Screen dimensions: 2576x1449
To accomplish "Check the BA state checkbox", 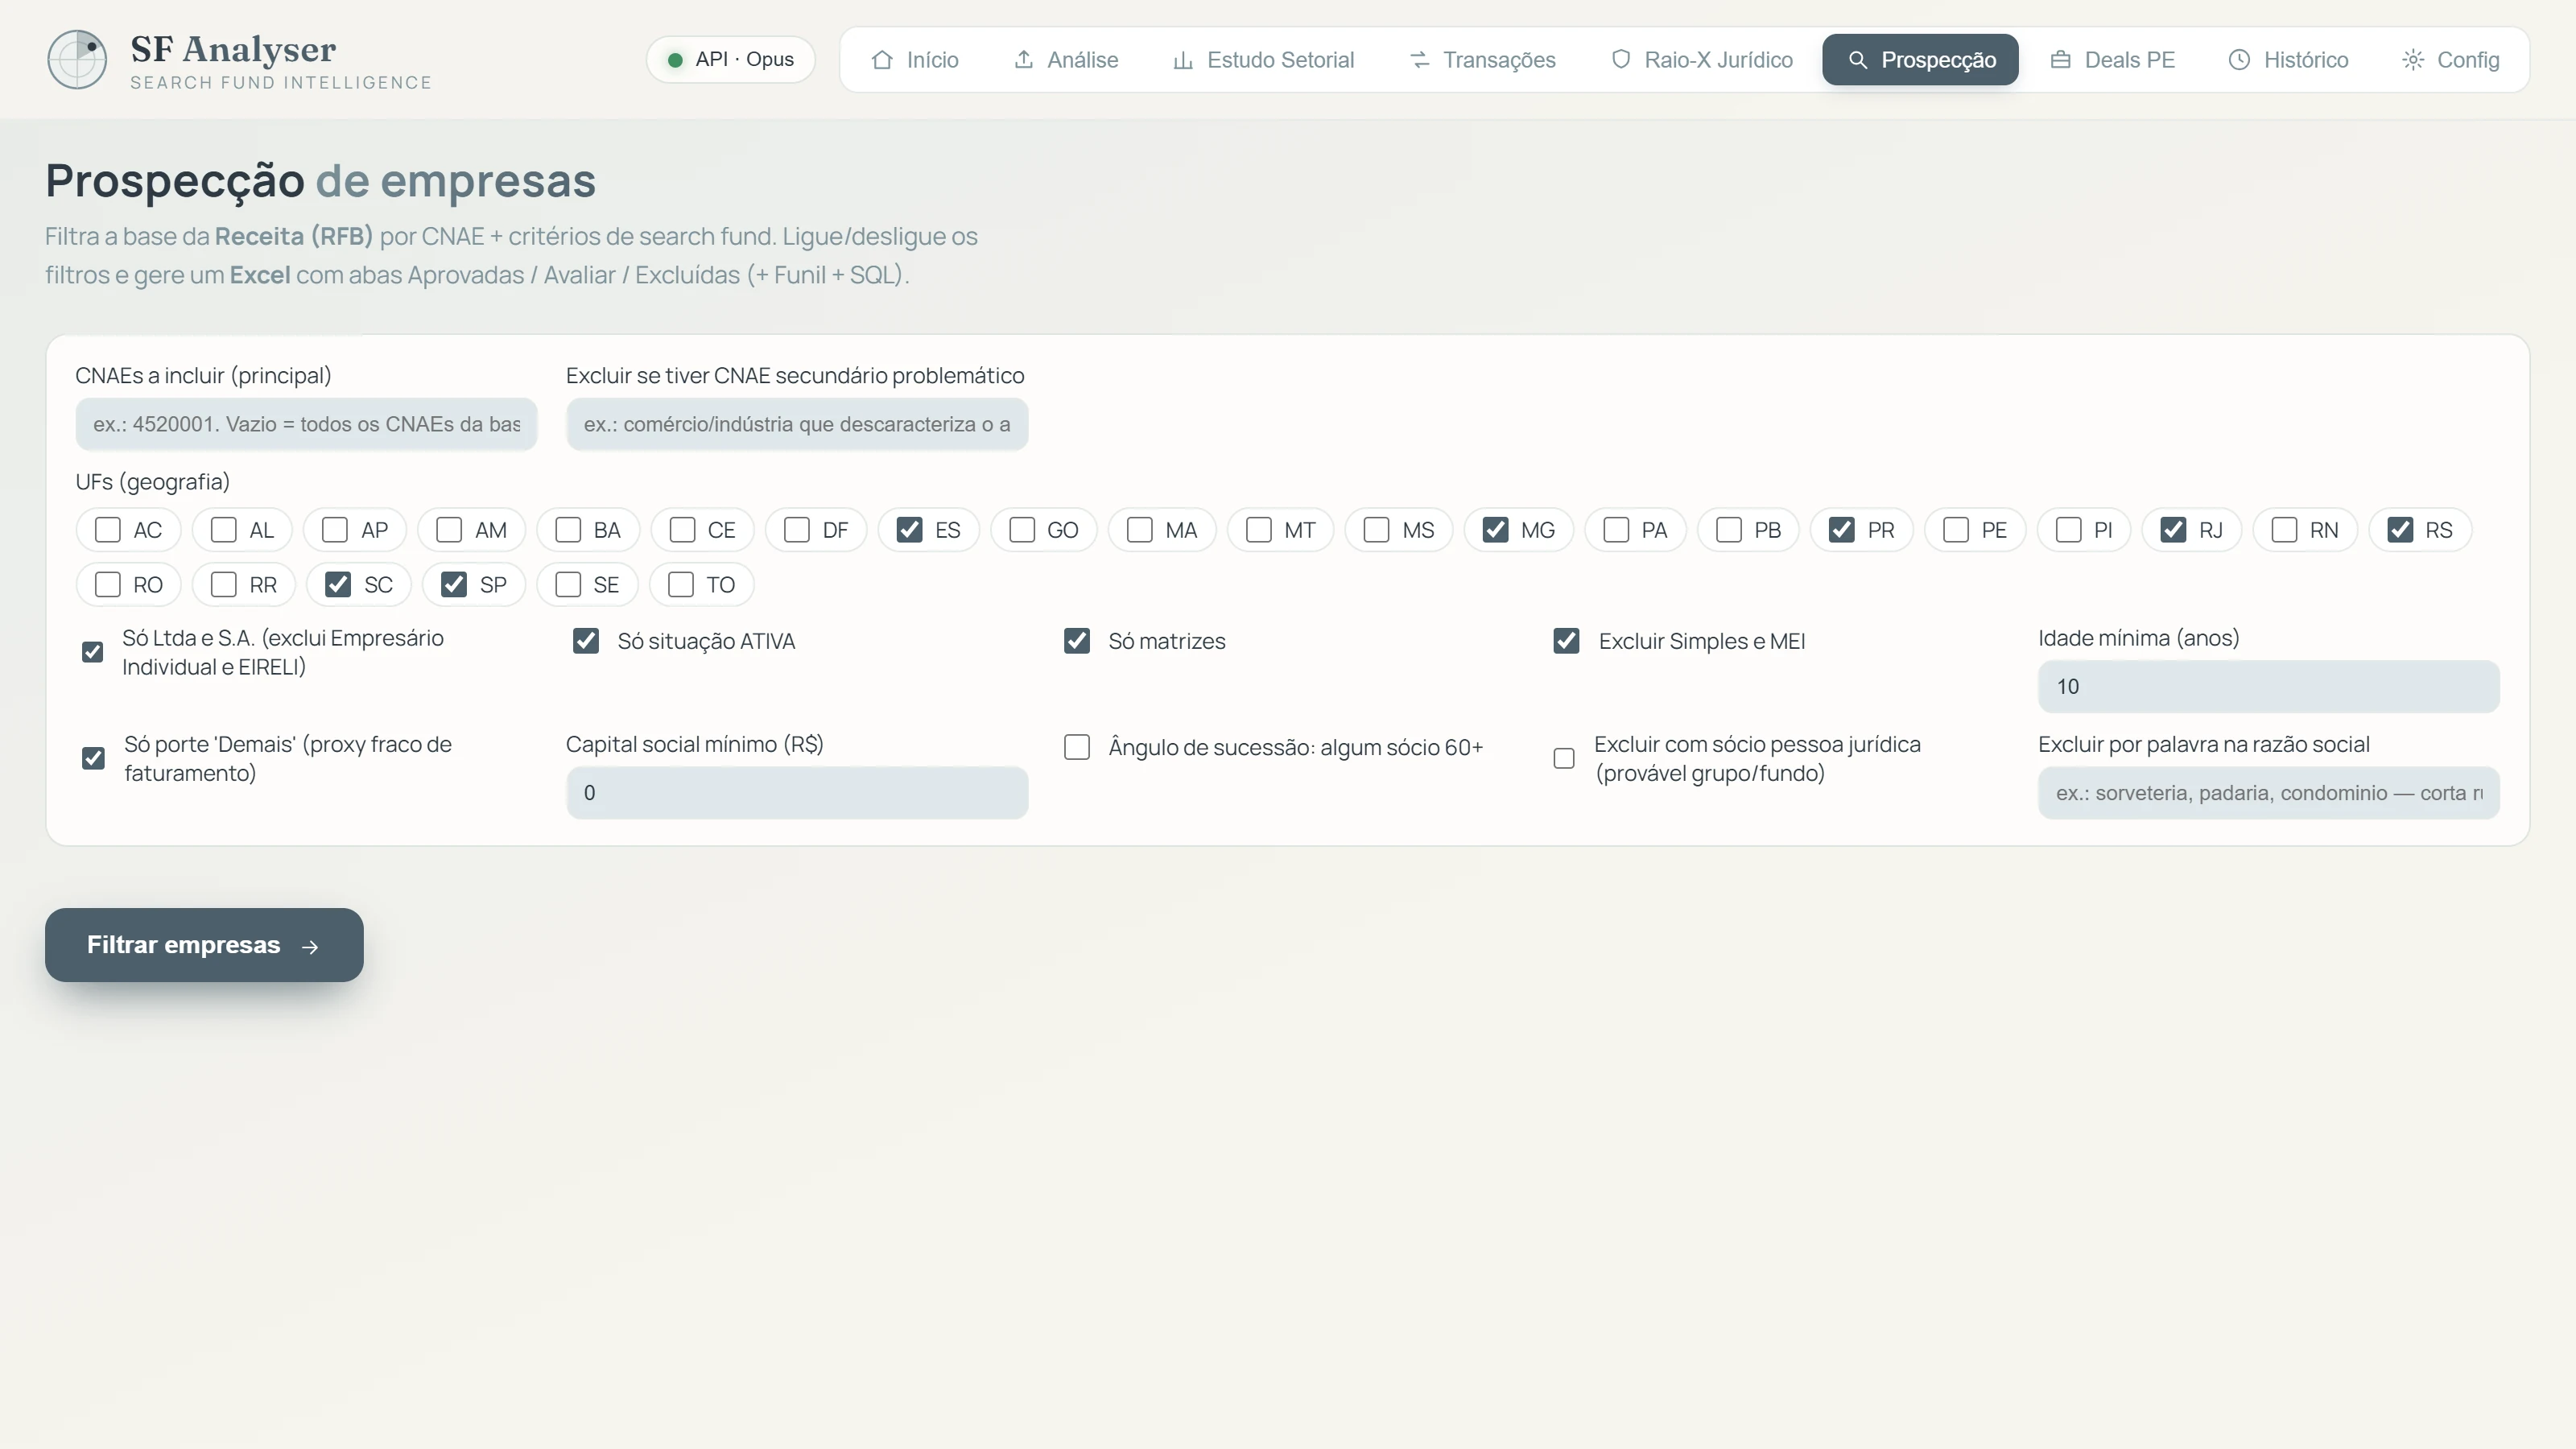I will point(568,530).
